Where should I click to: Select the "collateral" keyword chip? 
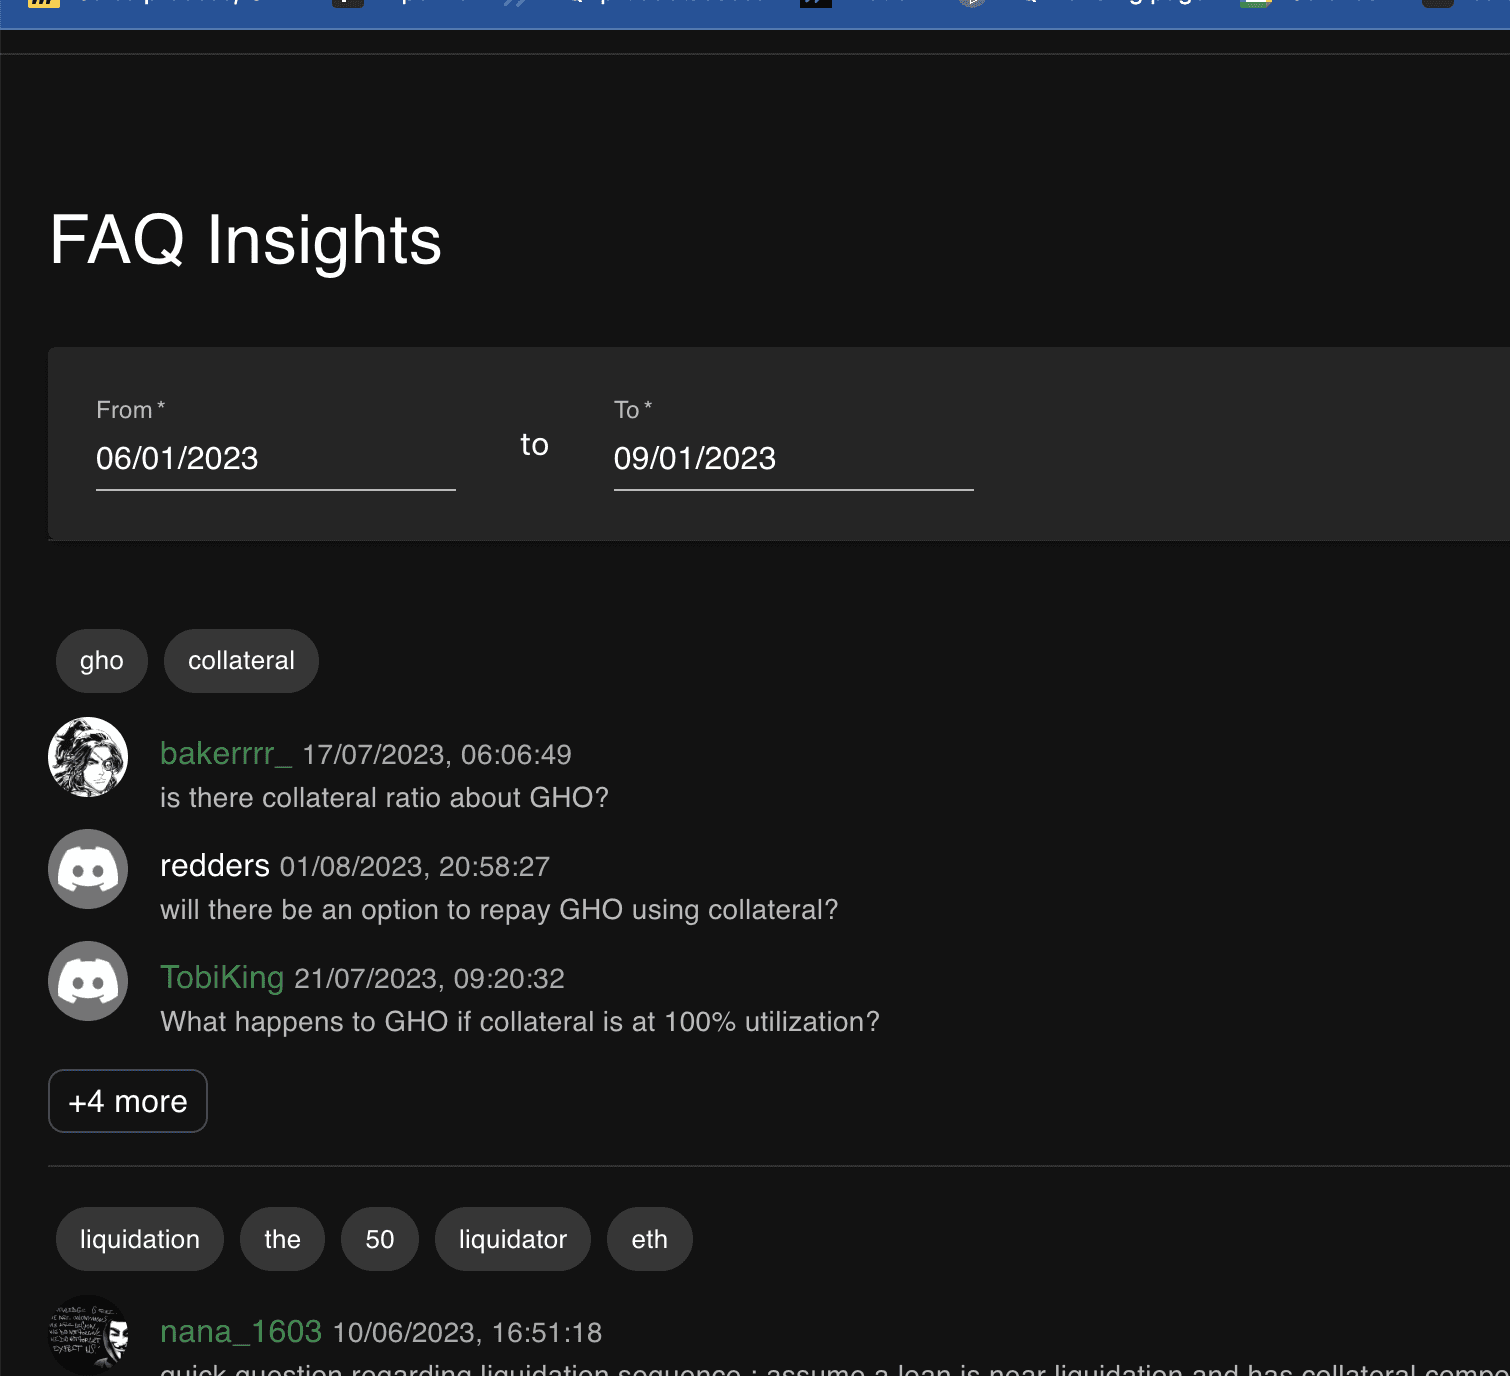coord(241,661)
